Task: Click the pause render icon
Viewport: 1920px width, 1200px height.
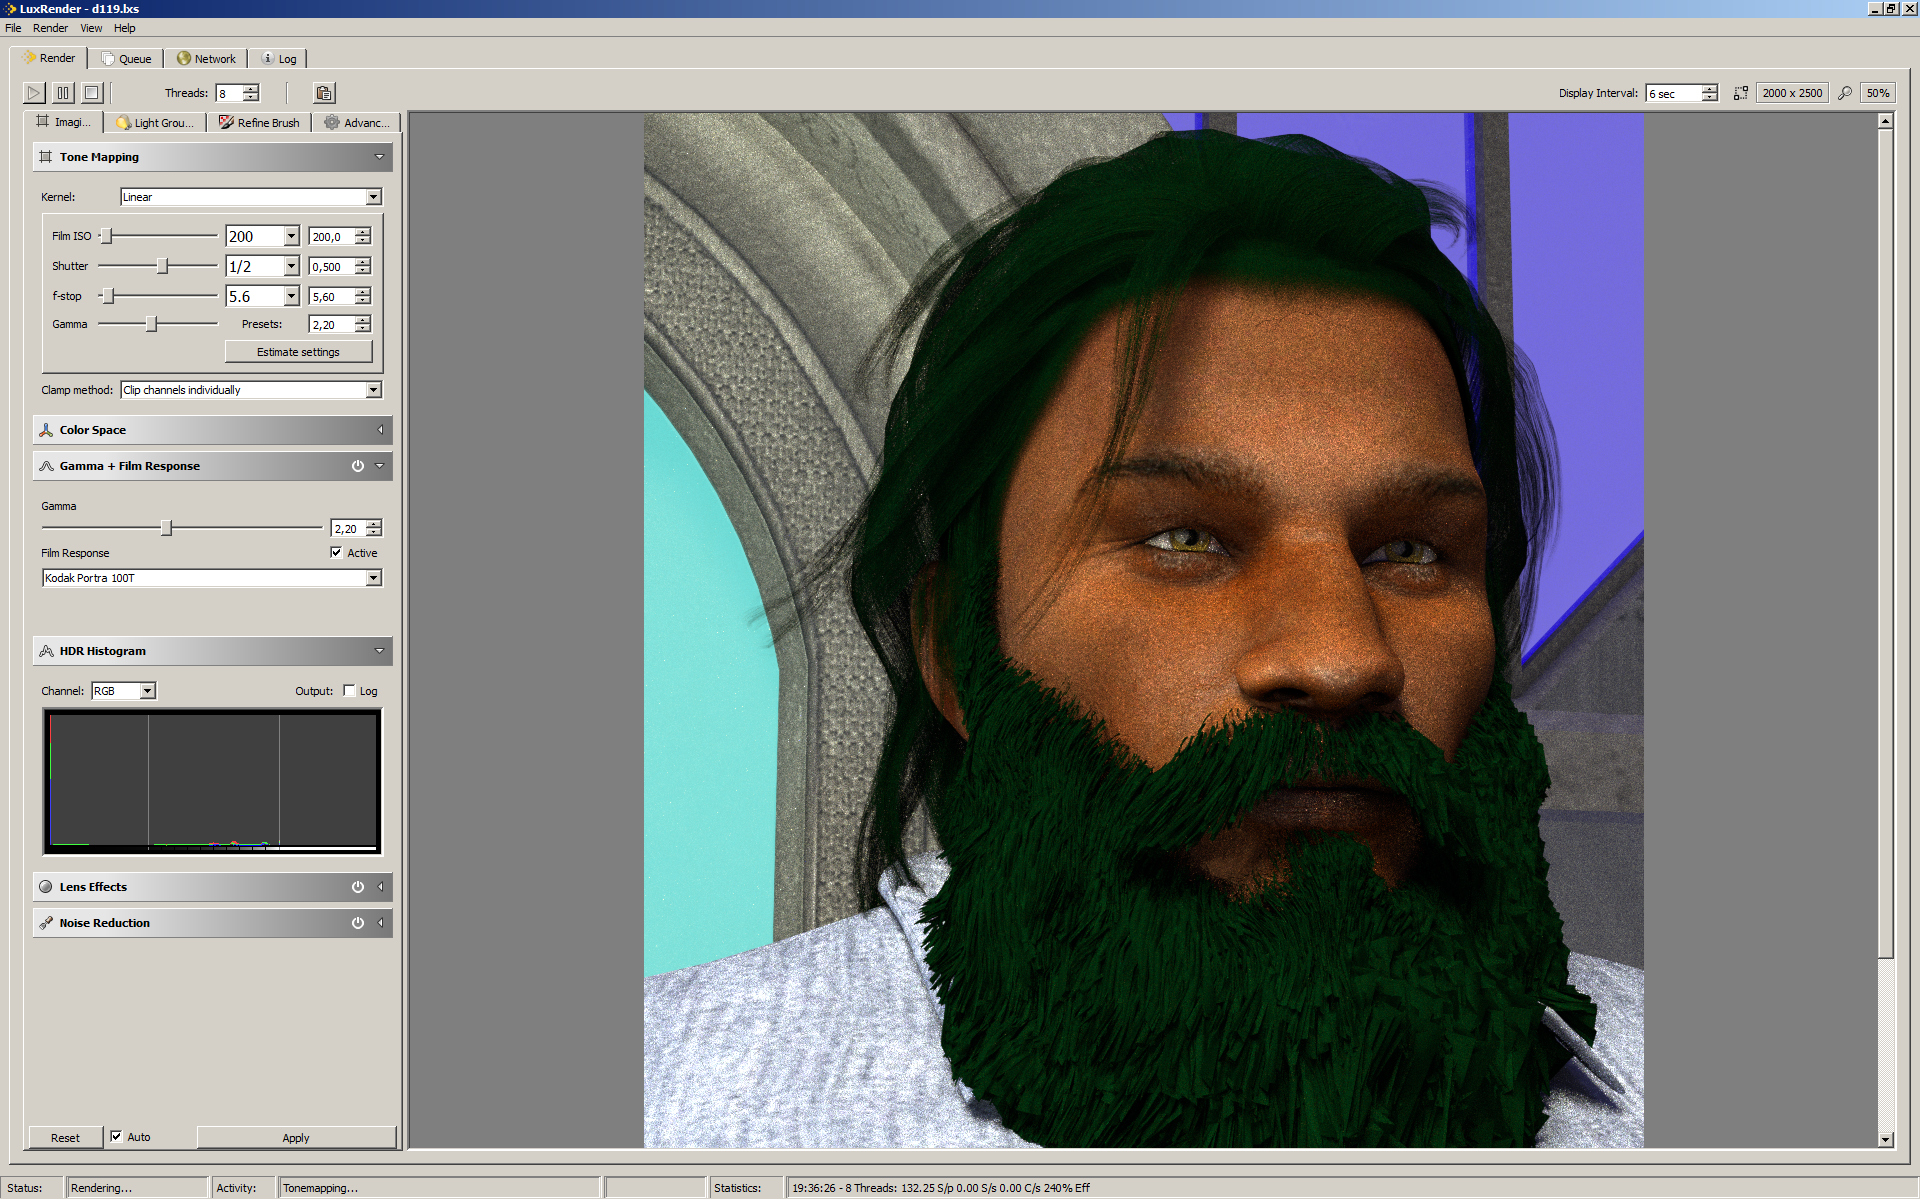Action: coord(63,93)
